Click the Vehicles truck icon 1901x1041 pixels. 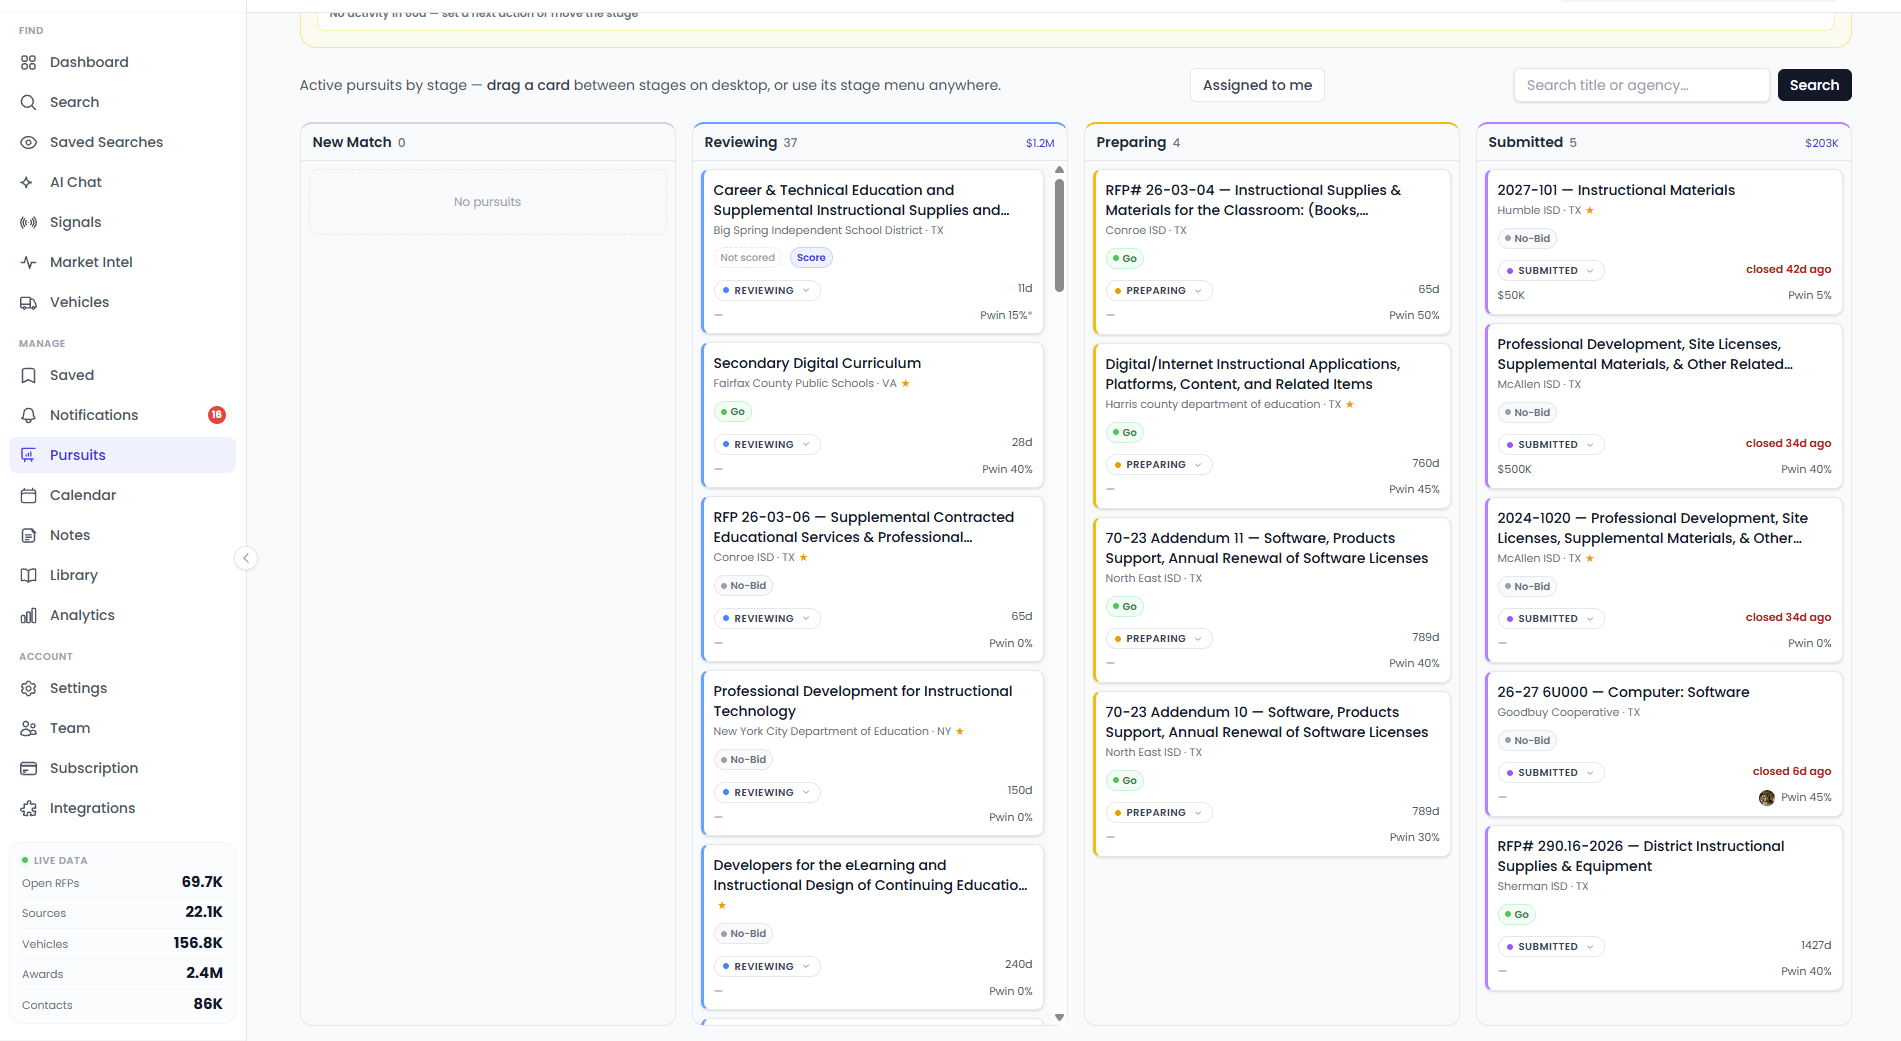click(x=28, y=302)
